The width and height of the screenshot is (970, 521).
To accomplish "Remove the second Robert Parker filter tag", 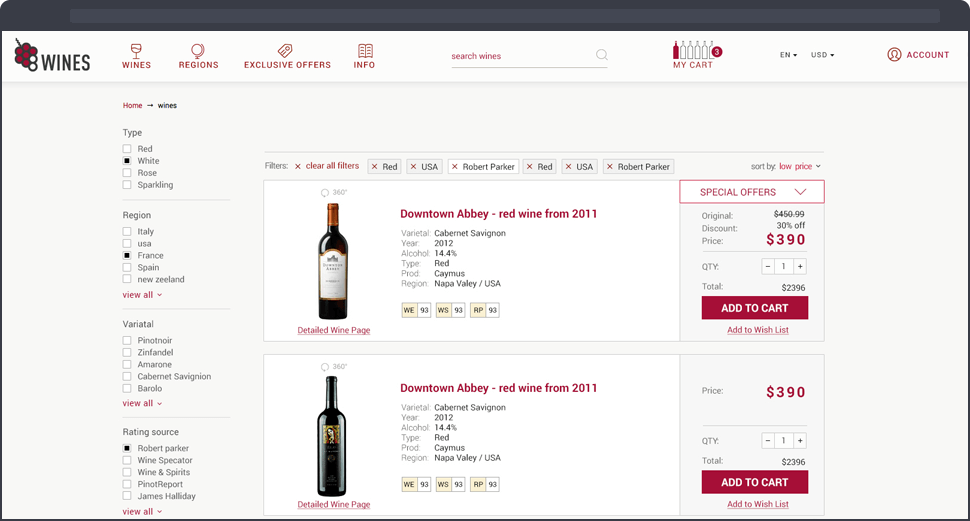I will (x=610, y=166).
